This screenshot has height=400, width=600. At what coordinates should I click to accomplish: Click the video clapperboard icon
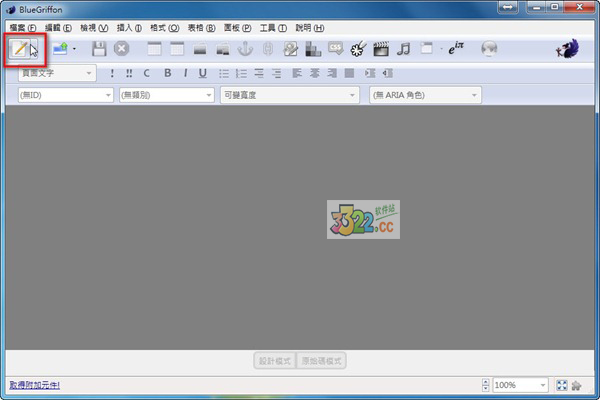pyautogui.click(x=381, y=48)
